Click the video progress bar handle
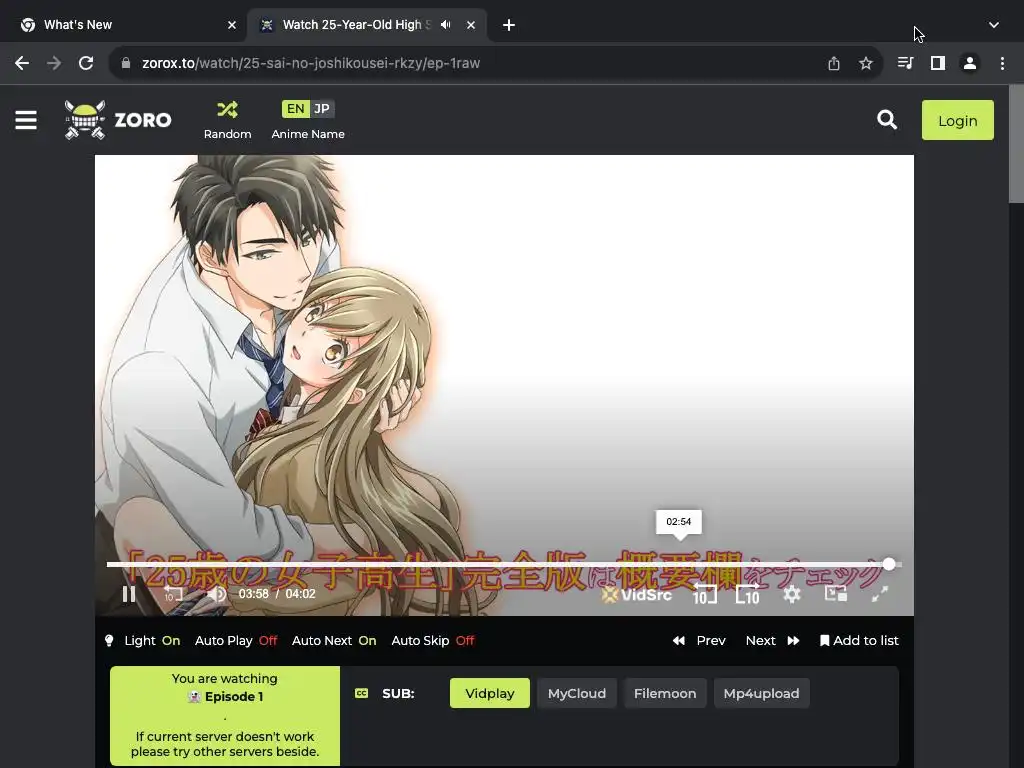 (x=889, y=564)
